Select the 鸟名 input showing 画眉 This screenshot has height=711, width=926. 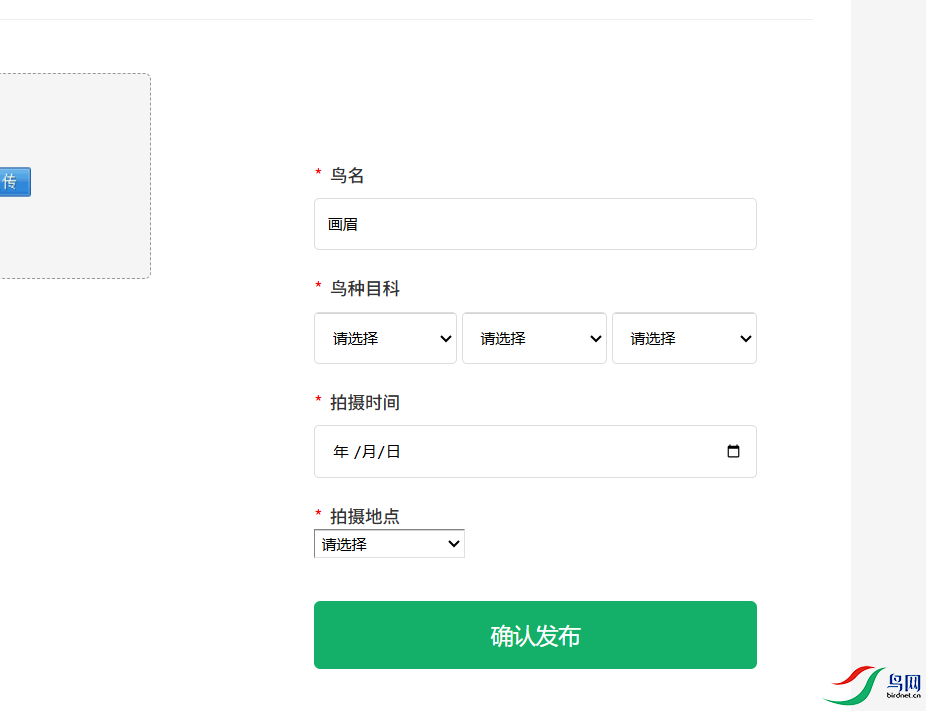coord(534,223)
